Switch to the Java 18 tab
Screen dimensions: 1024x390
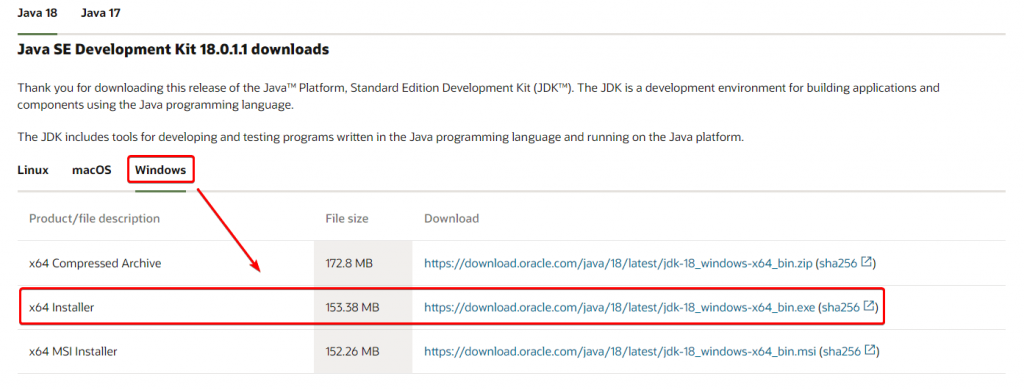(x=37, y=13)
